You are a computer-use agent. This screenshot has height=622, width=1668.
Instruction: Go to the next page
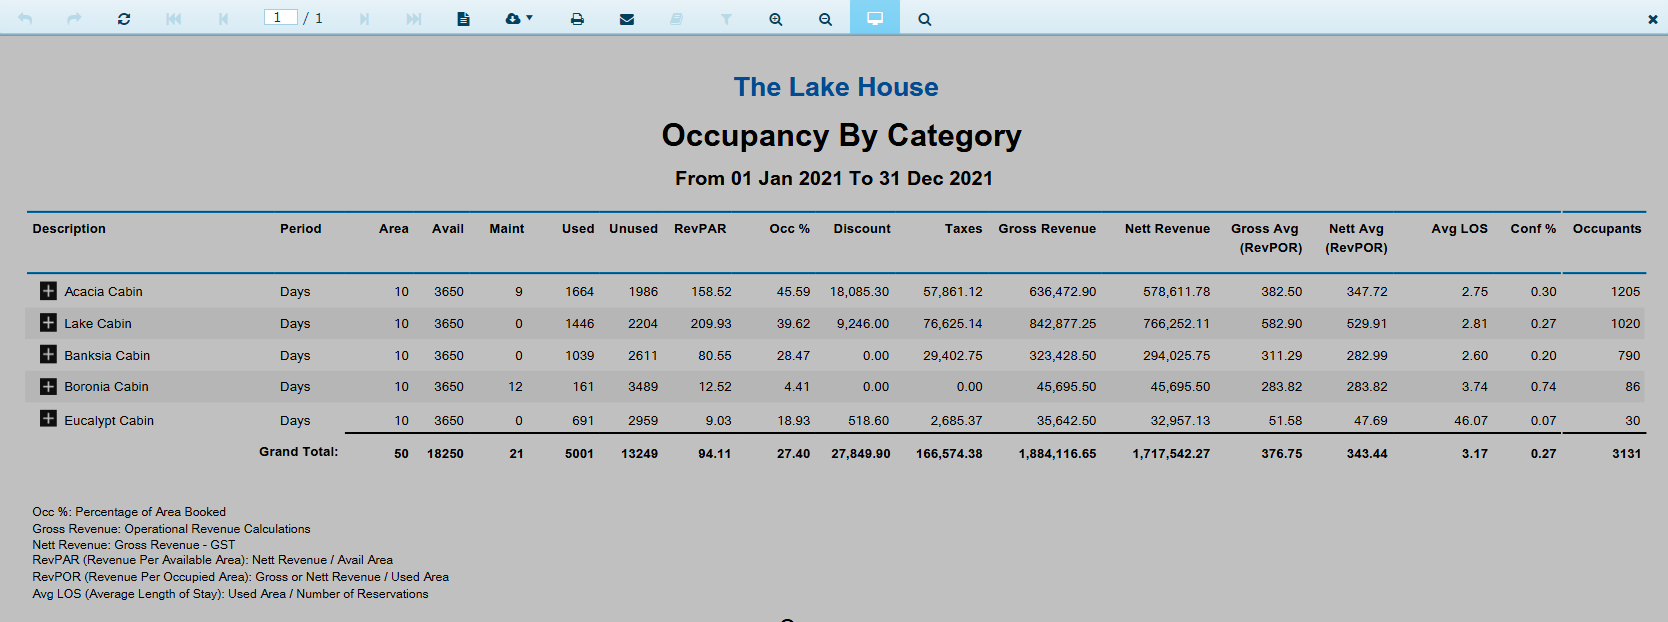click(364, 18)
